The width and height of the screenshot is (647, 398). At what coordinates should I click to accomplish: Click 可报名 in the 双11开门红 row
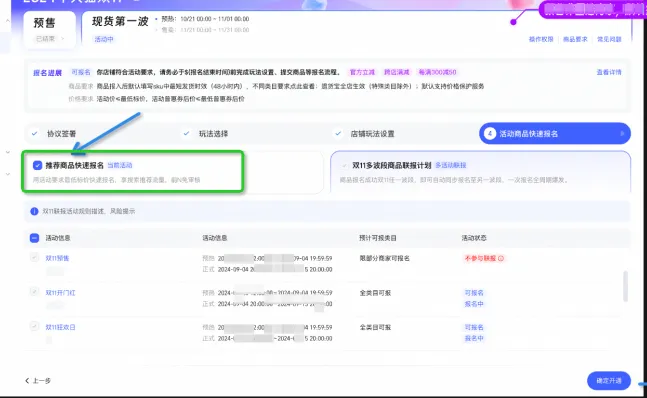tap(474, 293)
